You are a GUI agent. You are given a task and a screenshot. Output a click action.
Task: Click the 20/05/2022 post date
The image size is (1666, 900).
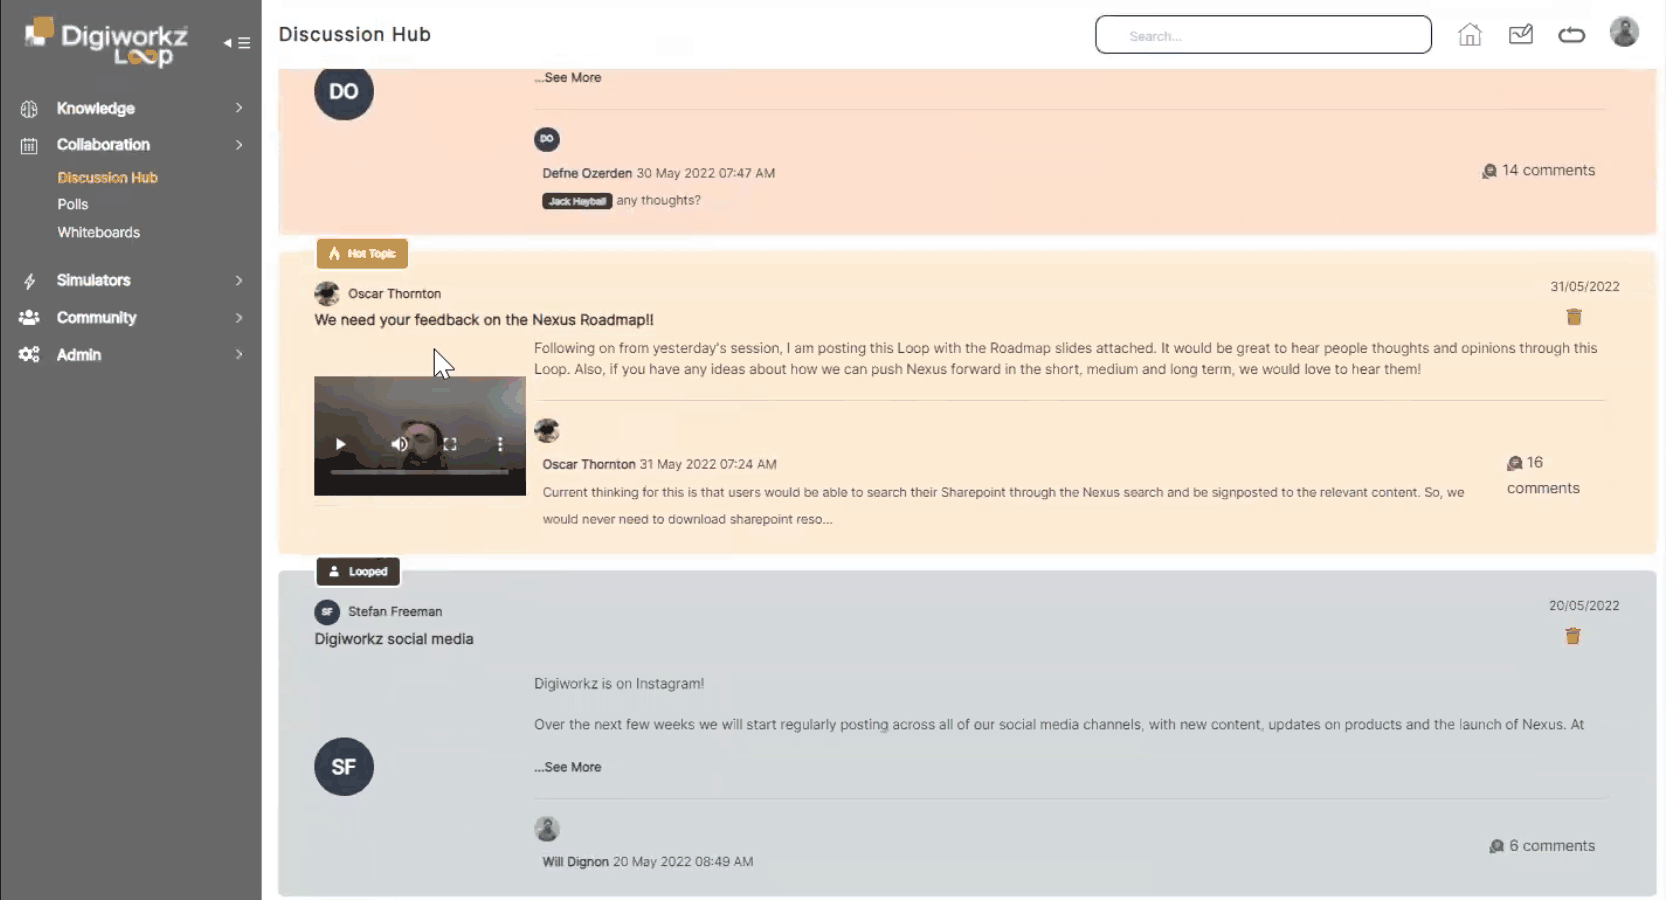[x=1584, y=605]
